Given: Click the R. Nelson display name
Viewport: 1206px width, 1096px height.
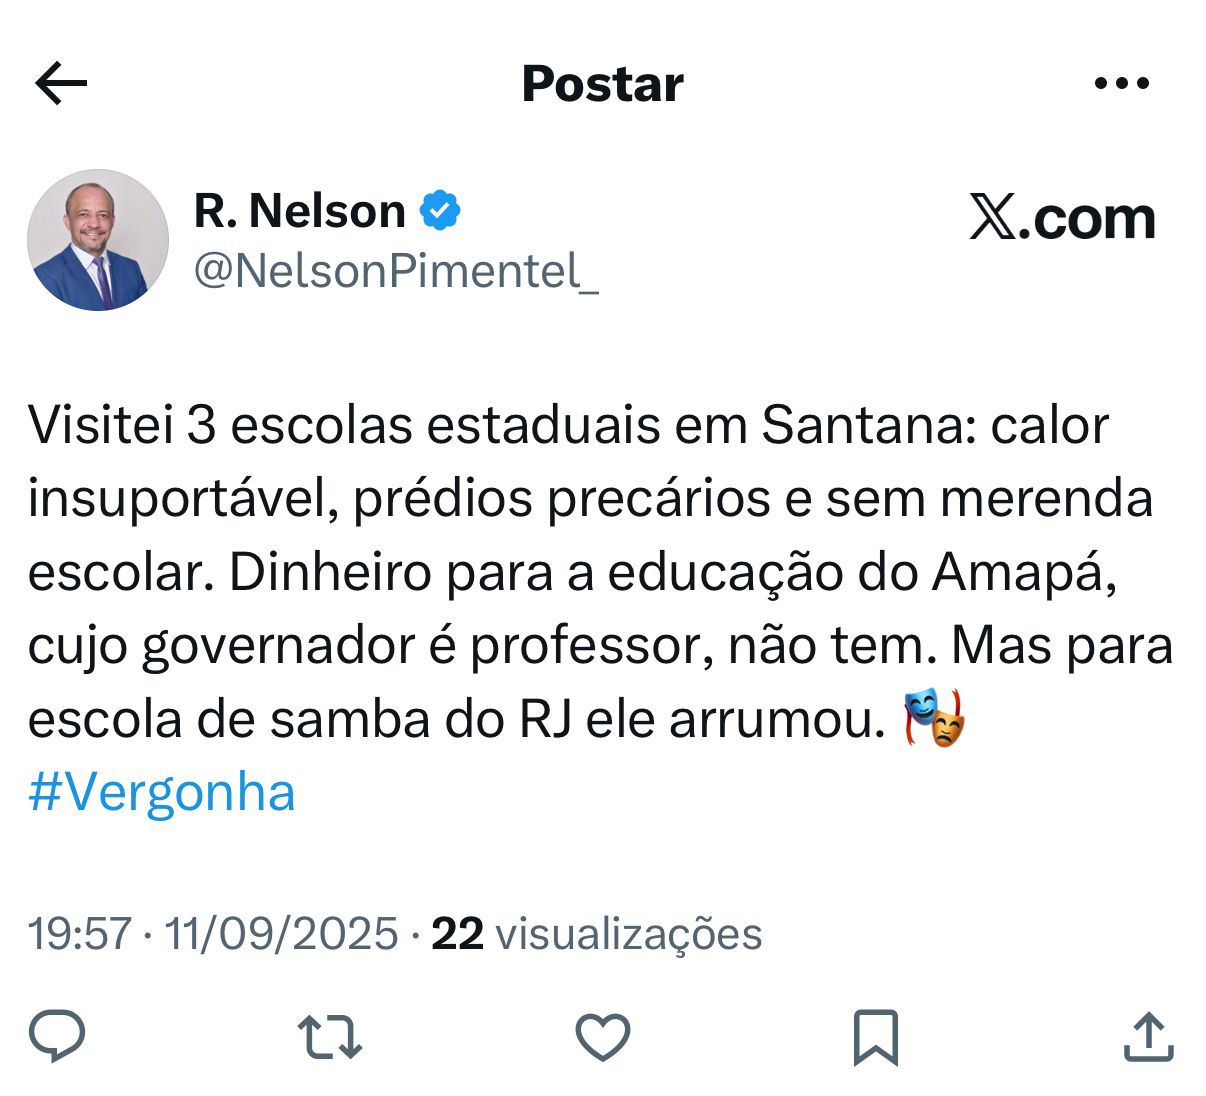Looking at the screenshot, I should (299, 211).
